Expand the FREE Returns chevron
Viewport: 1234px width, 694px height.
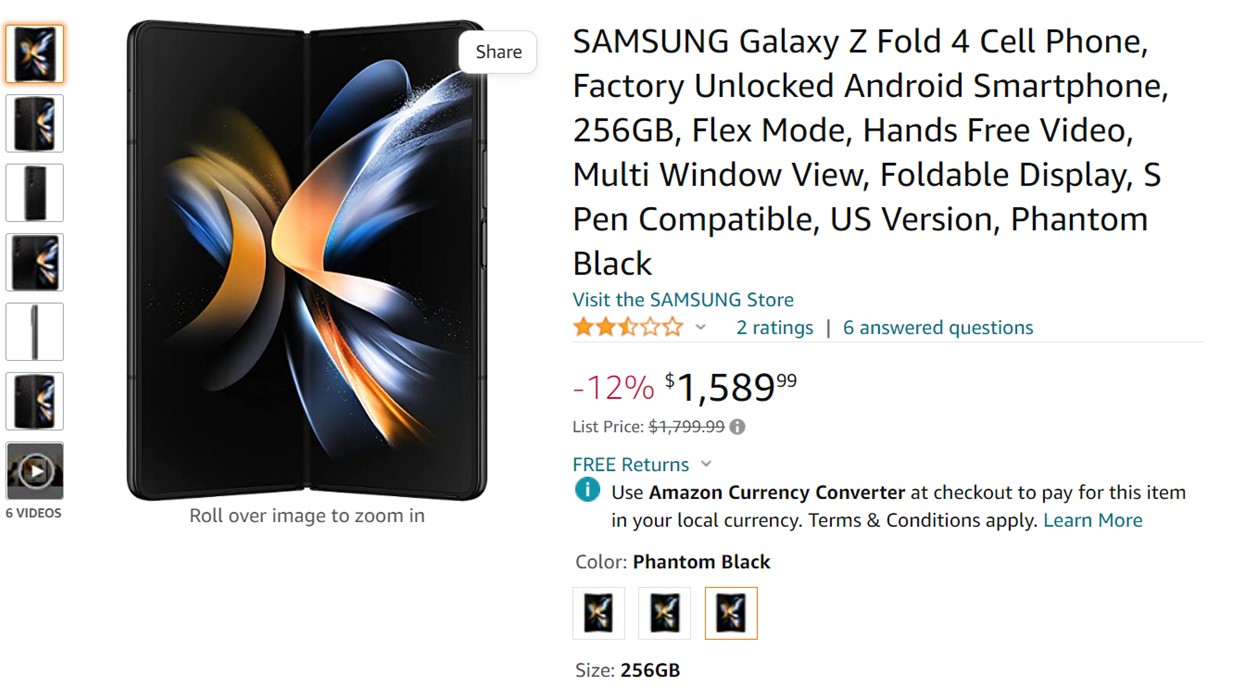[x=706, y=464]
